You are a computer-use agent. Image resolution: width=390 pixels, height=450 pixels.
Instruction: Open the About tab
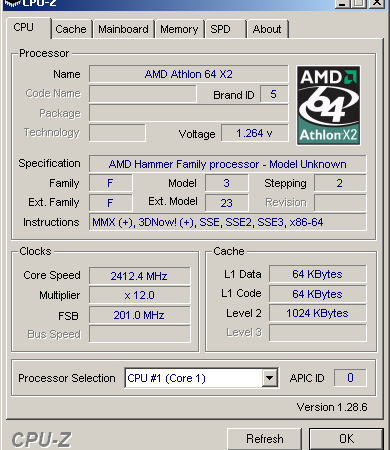point(267,29)
